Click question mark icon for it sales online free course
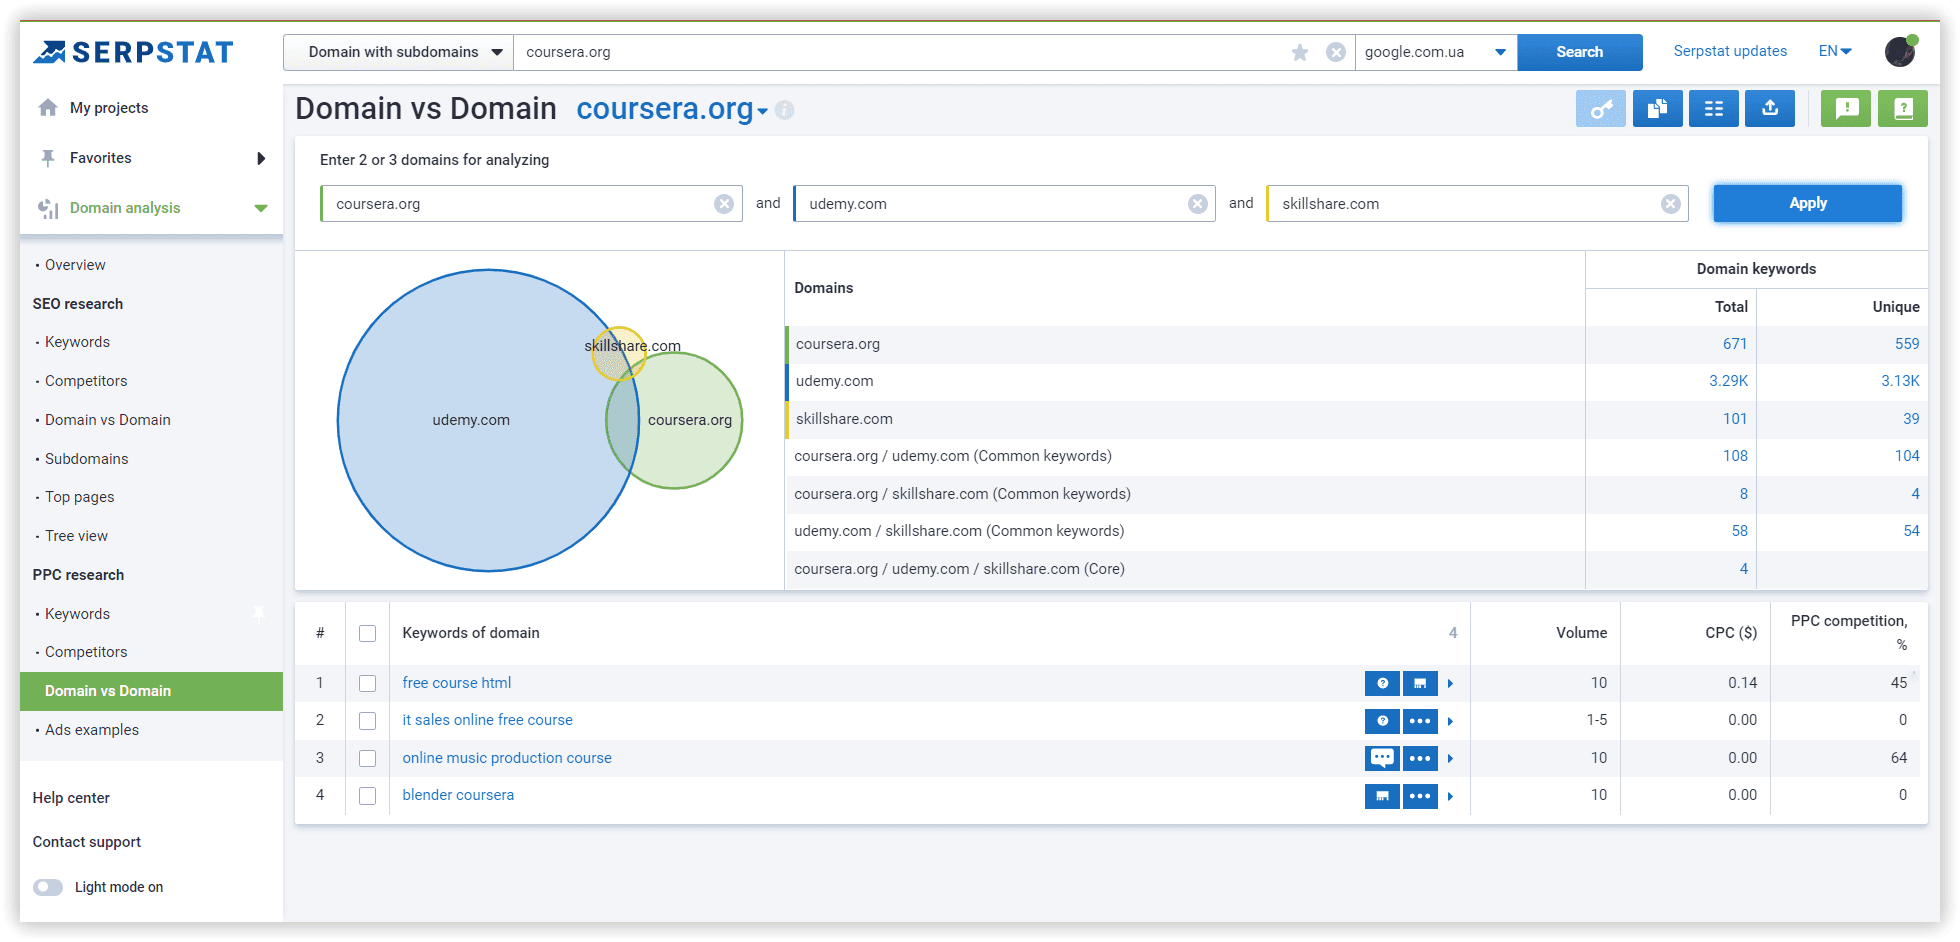 tap(1382, 721)
